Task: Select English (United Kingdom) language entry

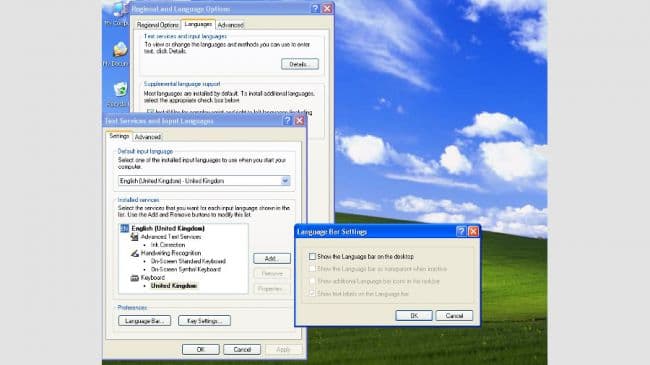Action: (168, 229)
